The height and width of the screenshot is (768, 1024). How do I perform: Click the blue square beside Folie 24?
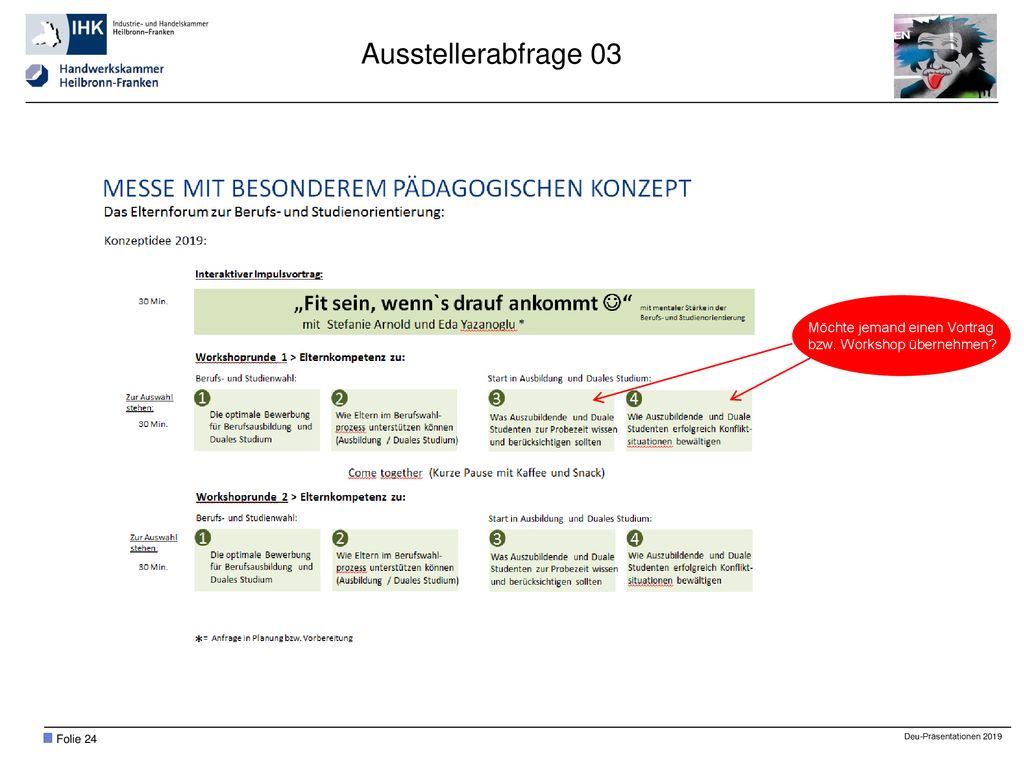click(x=48, y=738)
